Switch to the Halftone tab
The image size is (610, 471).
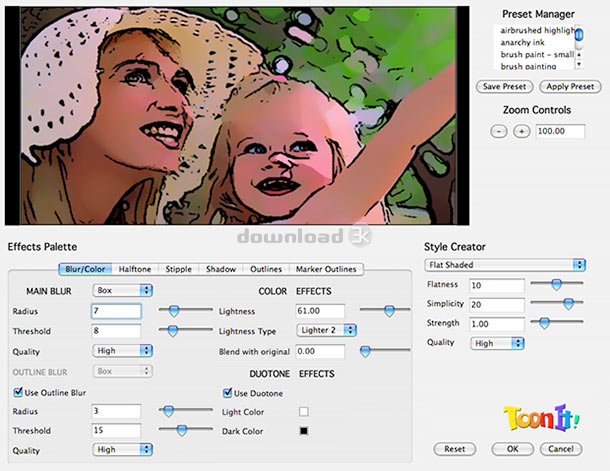pyautogui.click(x=135, y=269)
